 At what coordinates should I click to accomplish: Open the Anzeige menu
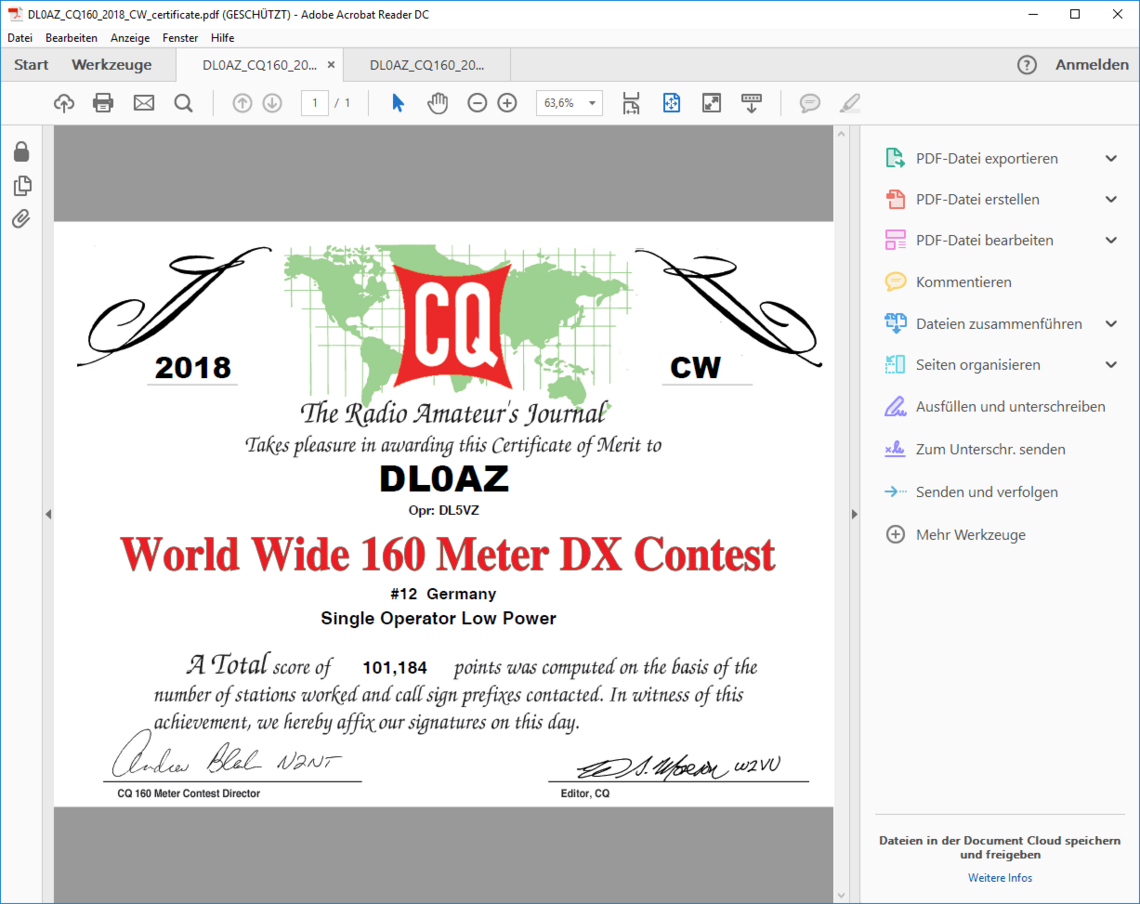point(130,38)
